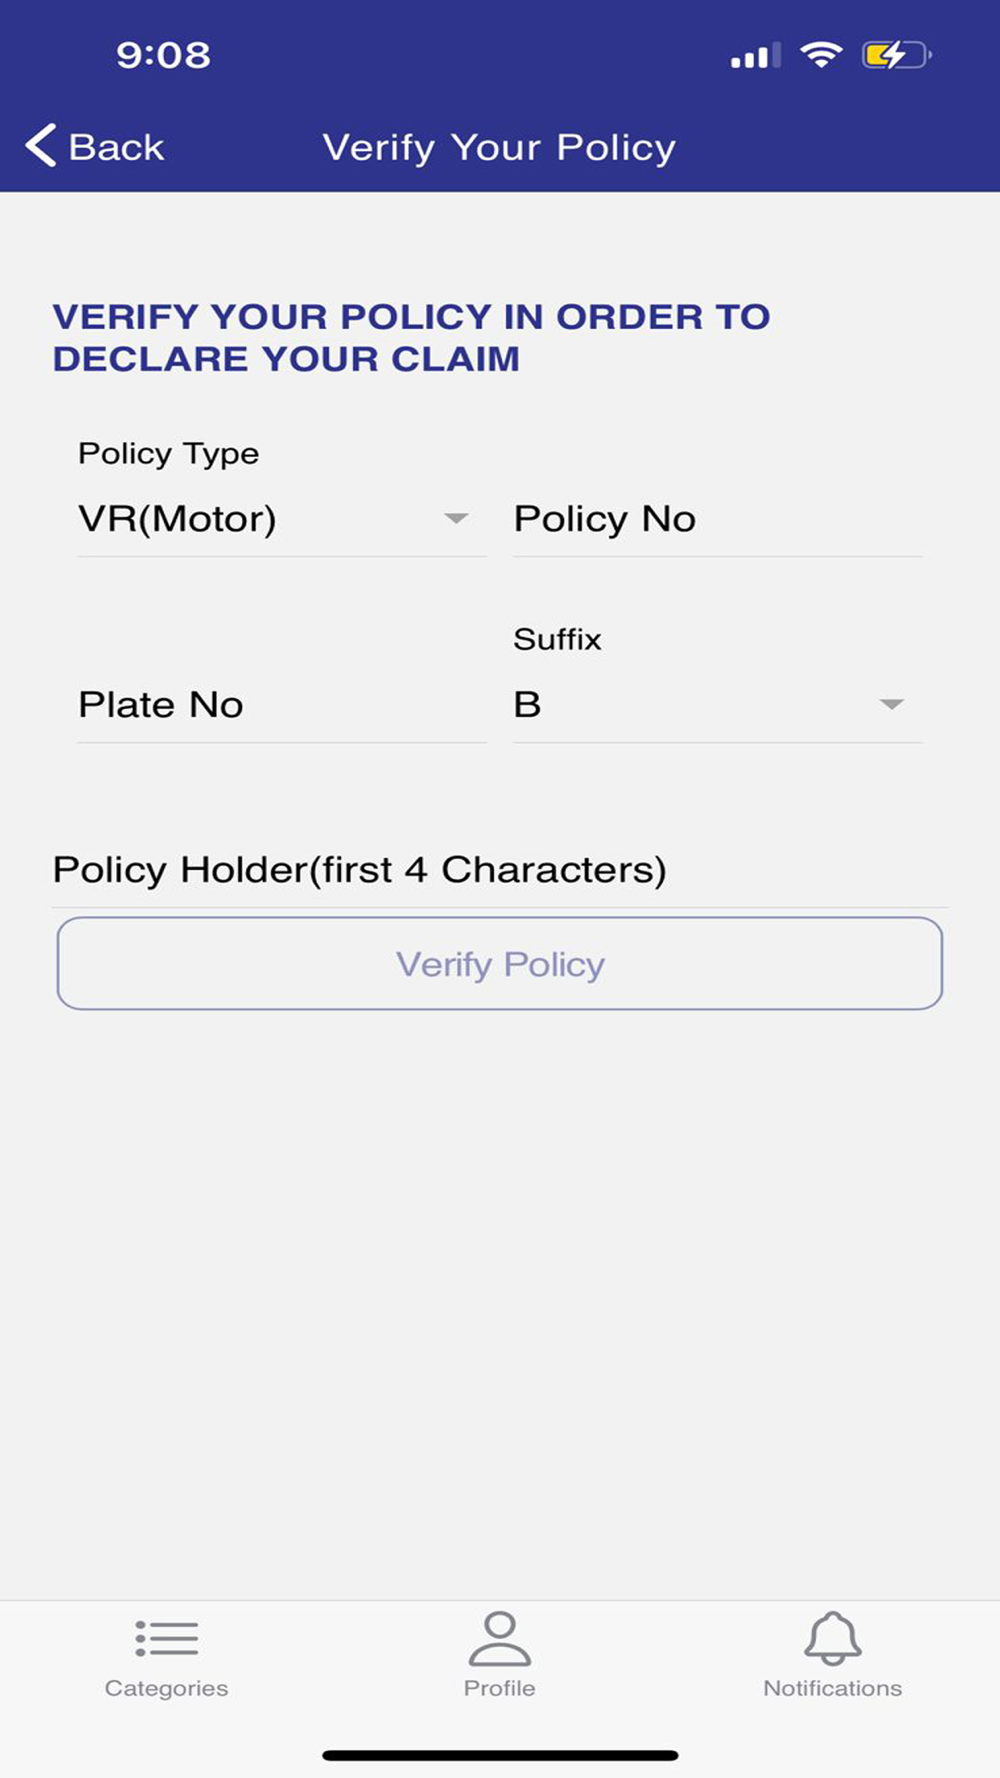This screenshot has height=1778, width=1000.
Task: Expand the Suffix dropdown arrow
Action: [891, 704]
